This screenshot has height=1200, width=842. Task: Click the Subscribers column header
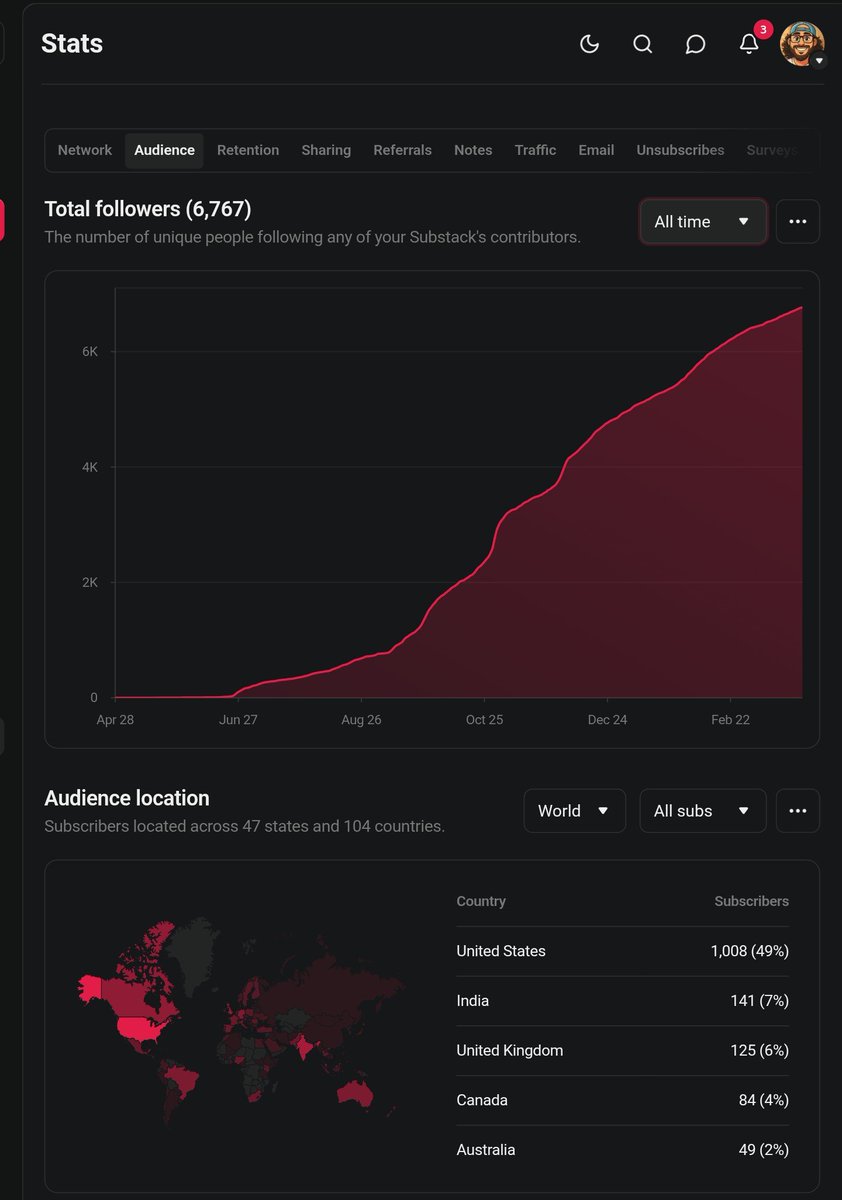click(x=752, y=901)
